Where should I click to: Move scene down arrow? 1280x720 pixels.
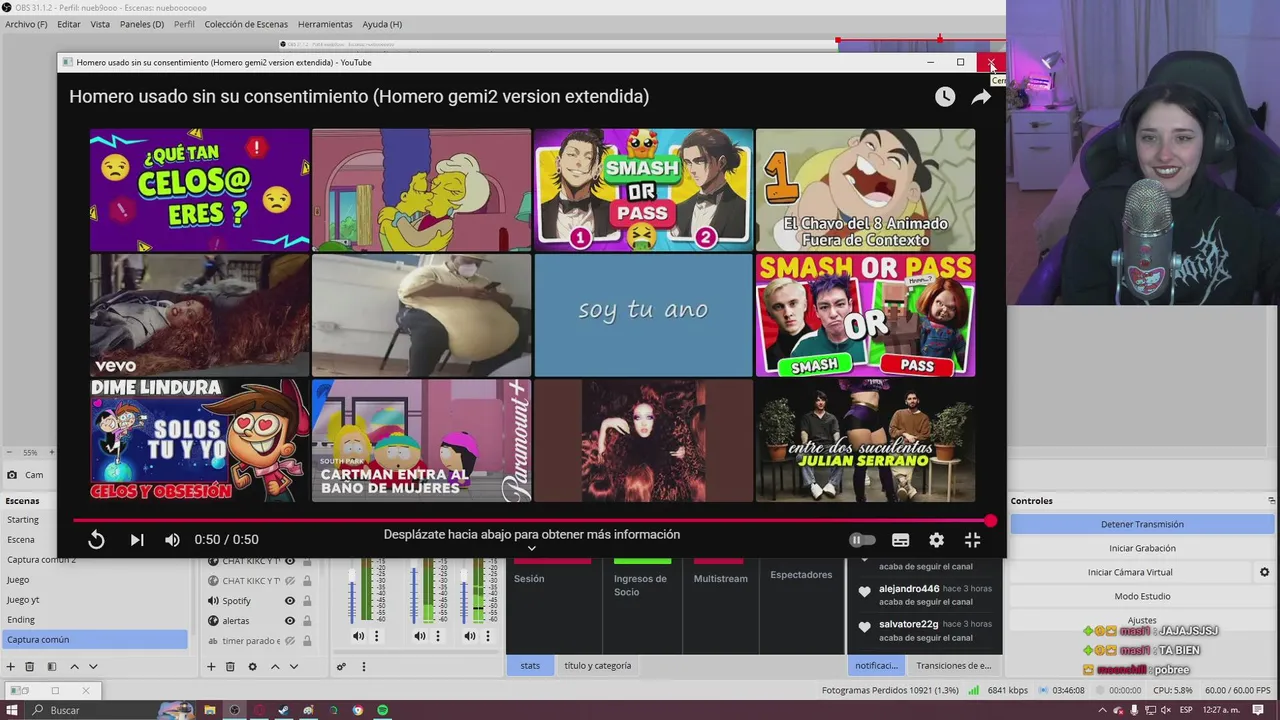[93, 667]
